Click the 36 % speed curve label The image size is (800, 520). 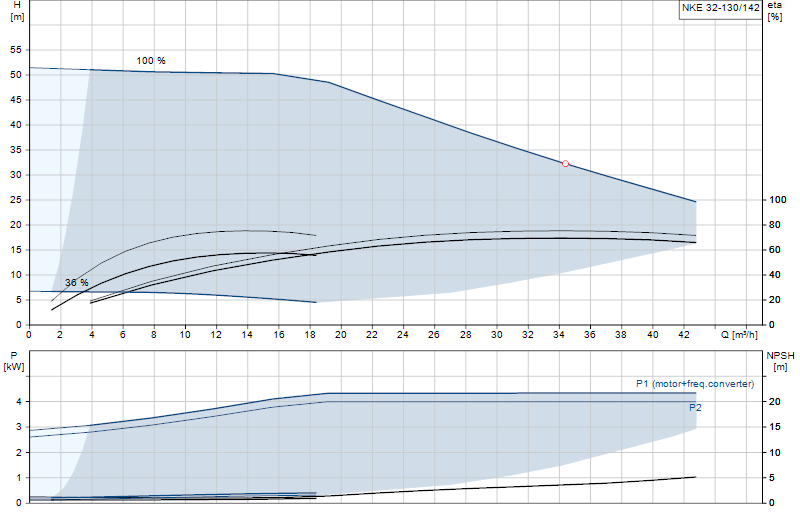pos(77,283)
